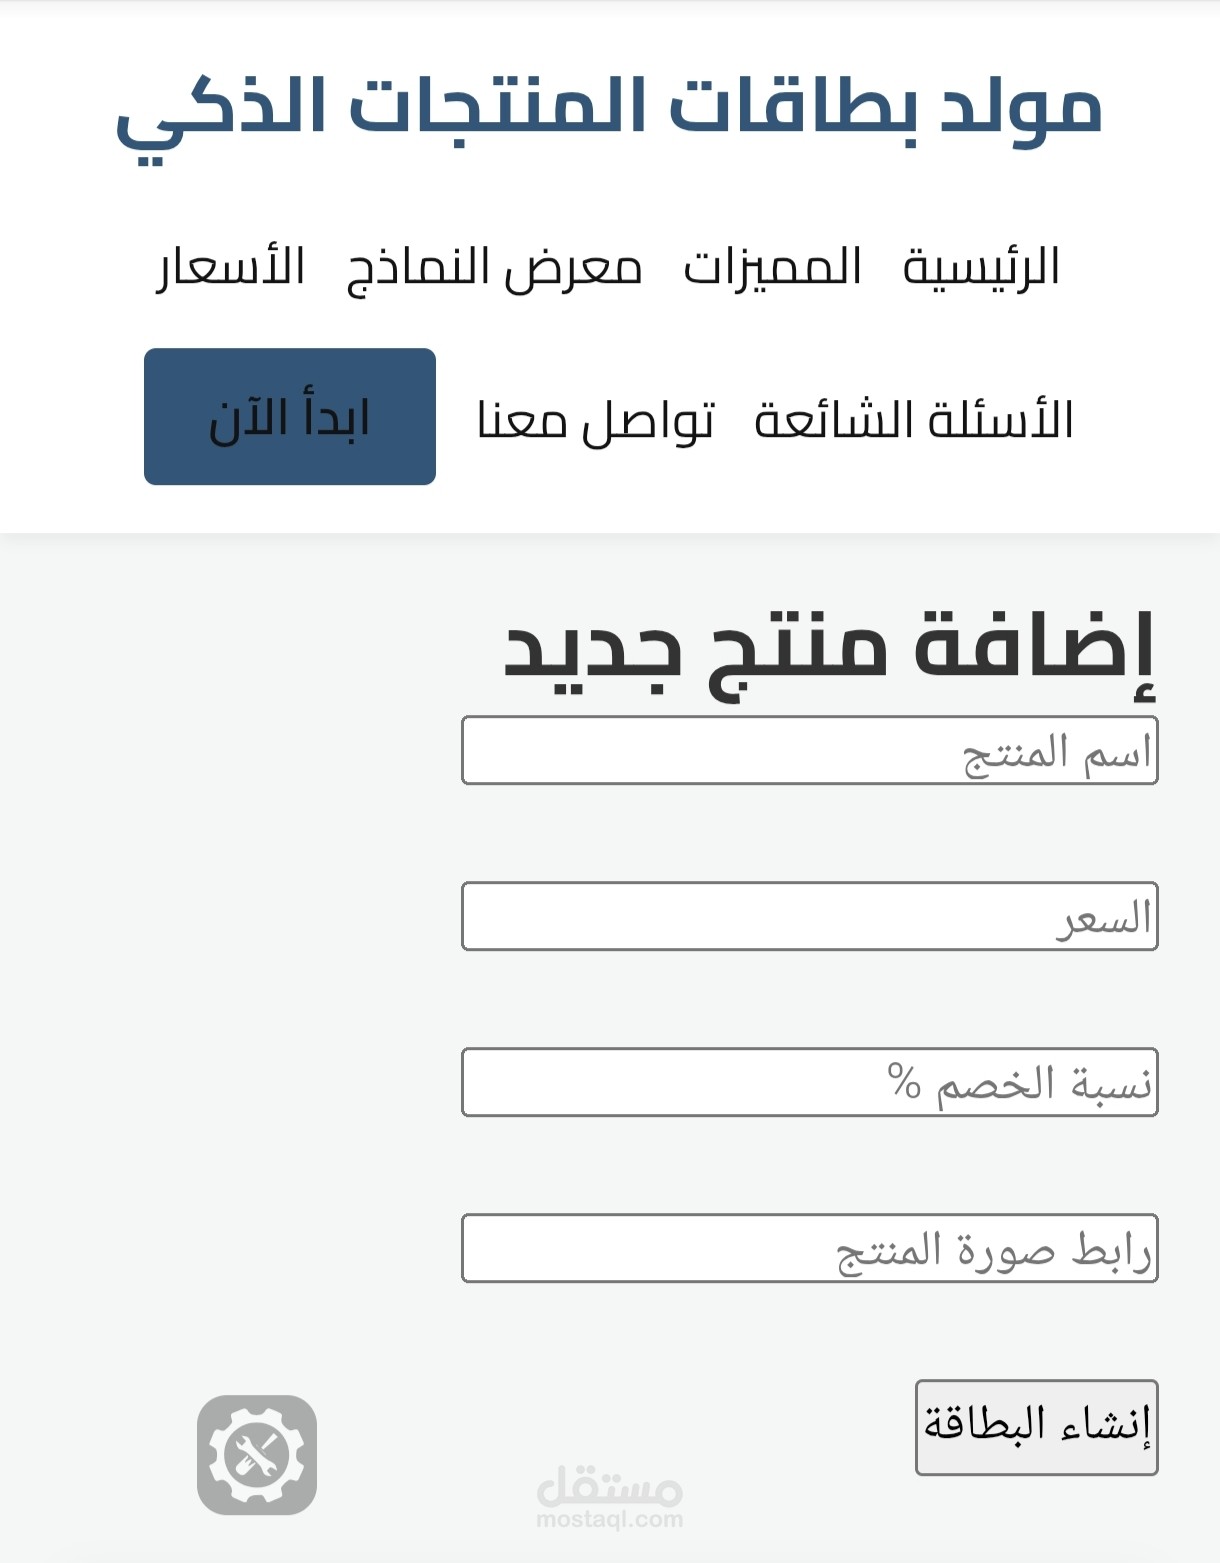Go to the الرئيسية home page

(981, 267)
